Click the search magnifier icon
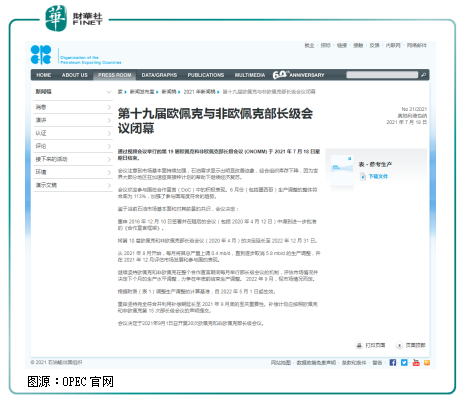Screen dimensions: 467x399 (423, 75)
